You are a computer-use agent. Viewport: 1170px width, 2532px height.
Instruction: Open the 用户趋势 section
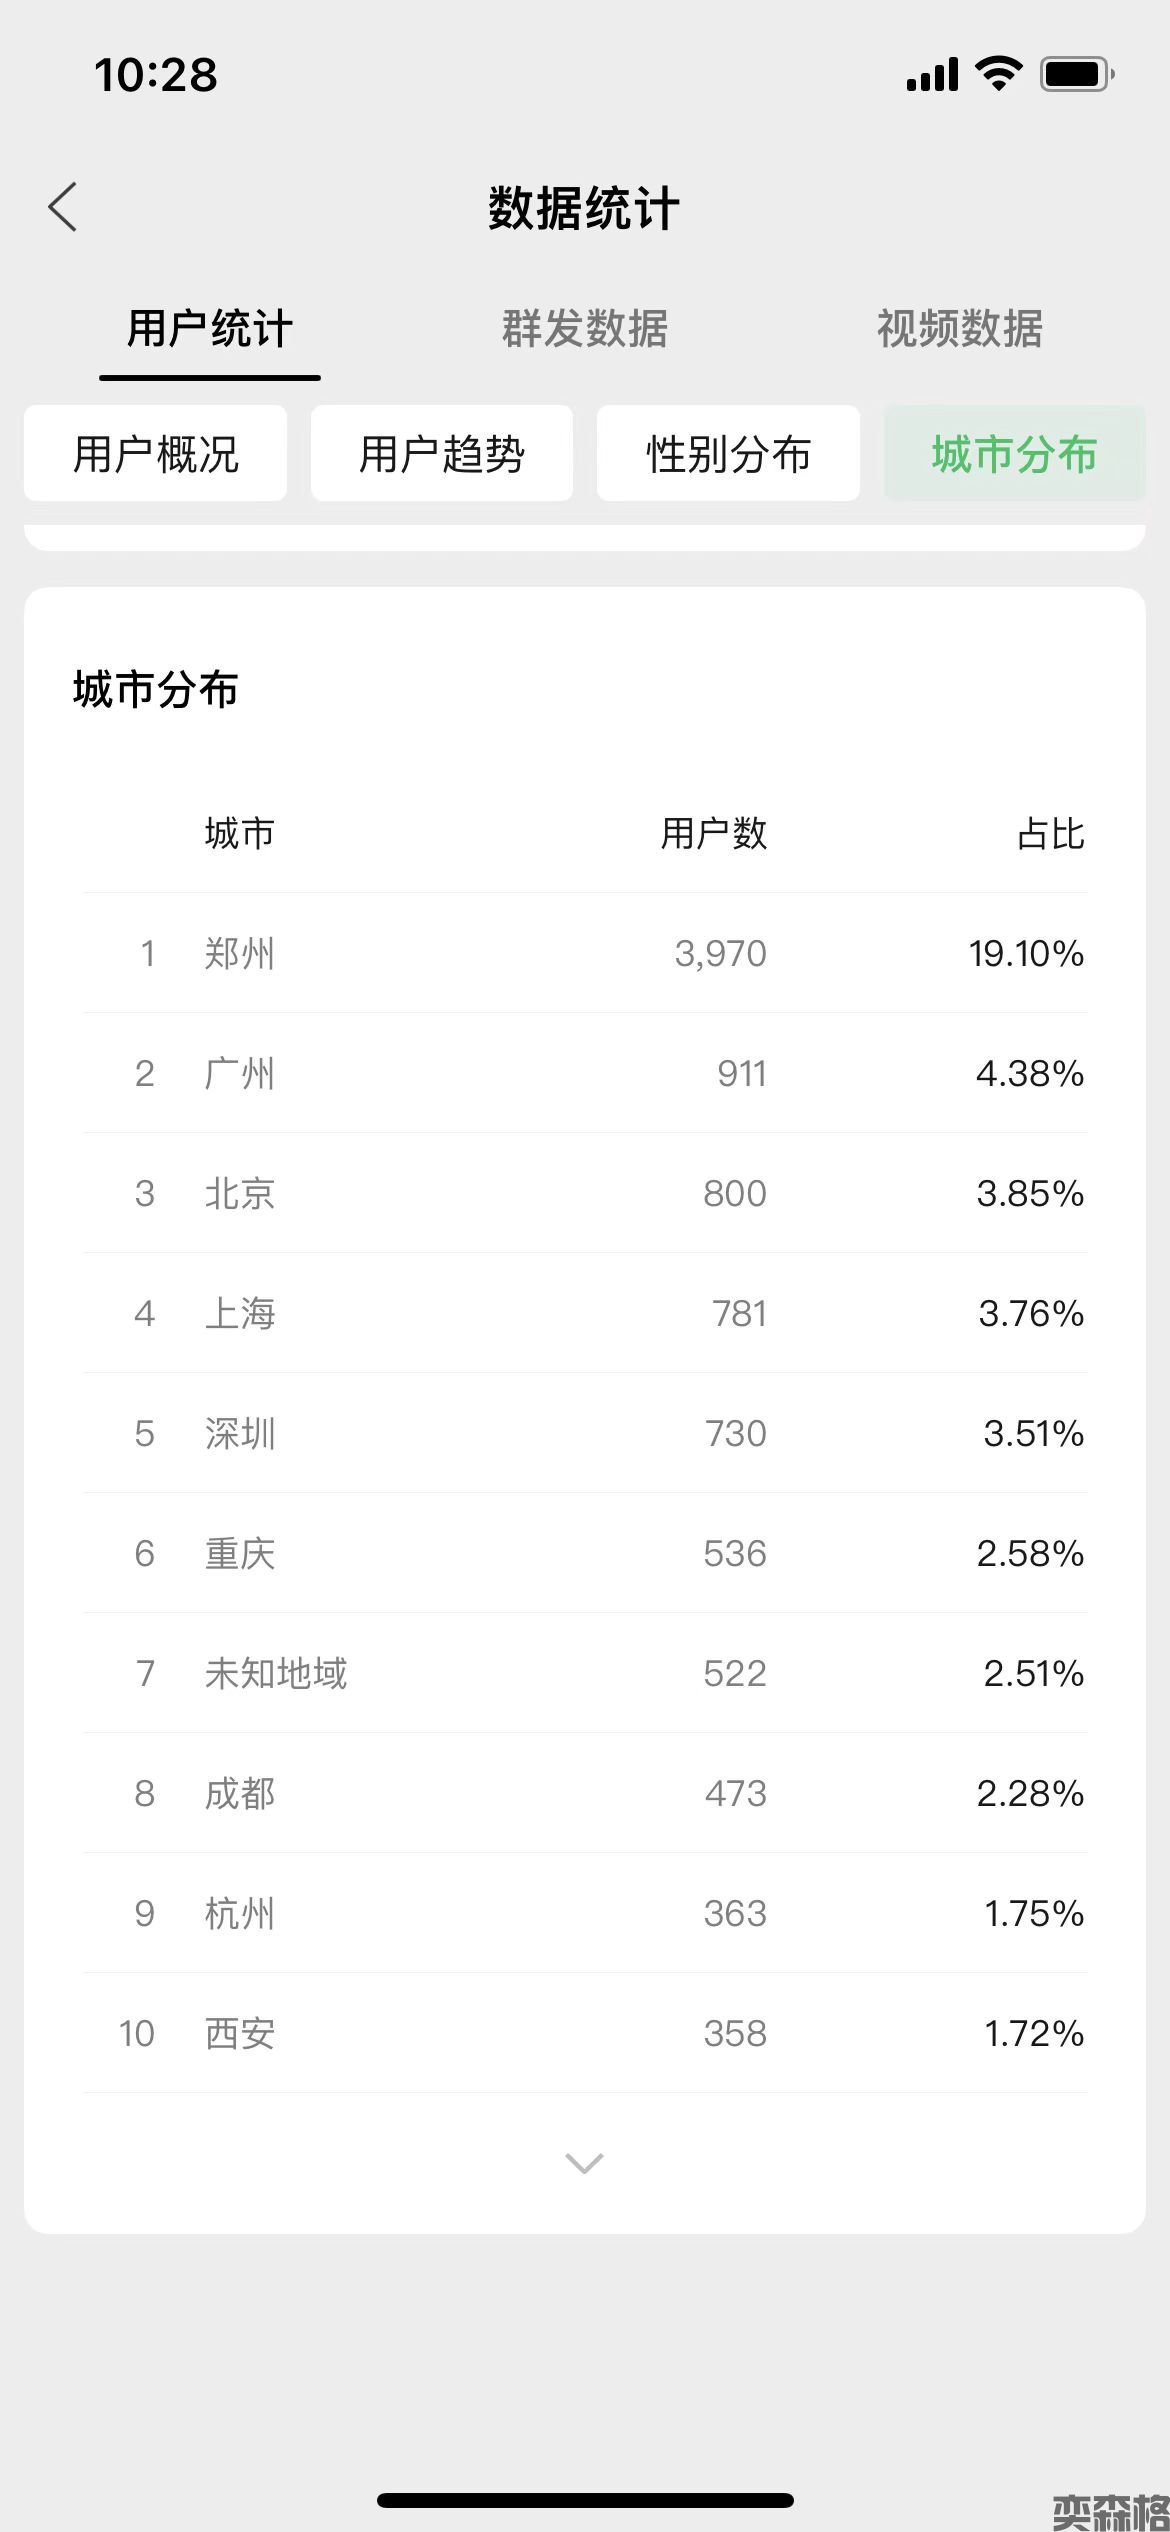[x=441, y=454]
